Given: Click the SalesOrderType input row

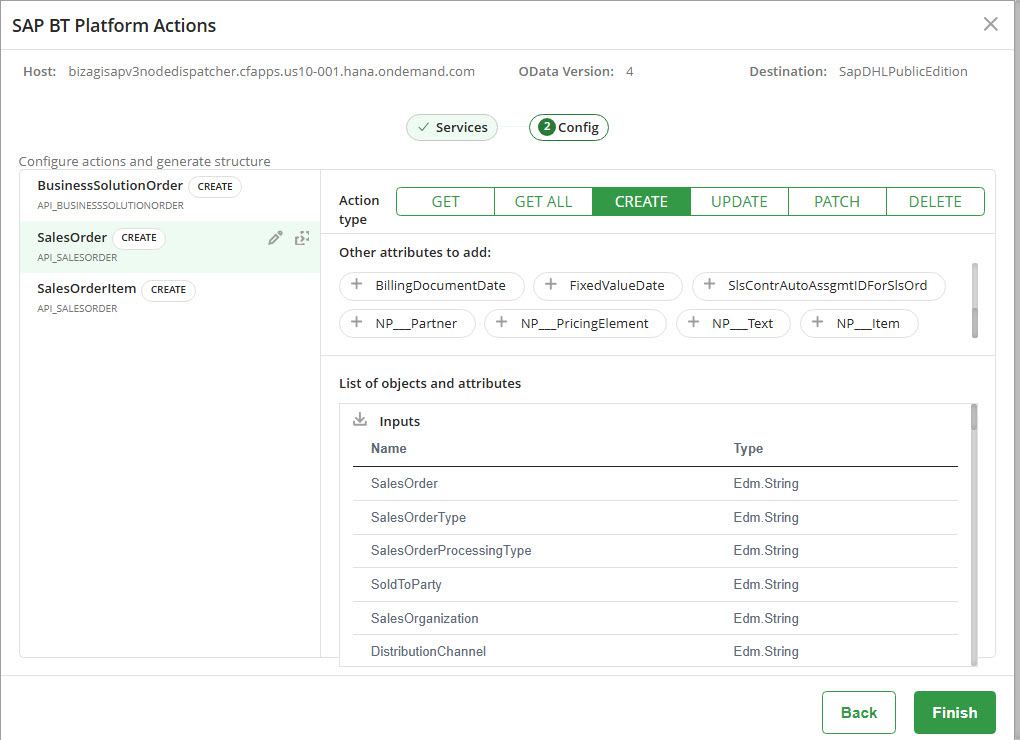Looking at the screenshot, I should (655, 518).
